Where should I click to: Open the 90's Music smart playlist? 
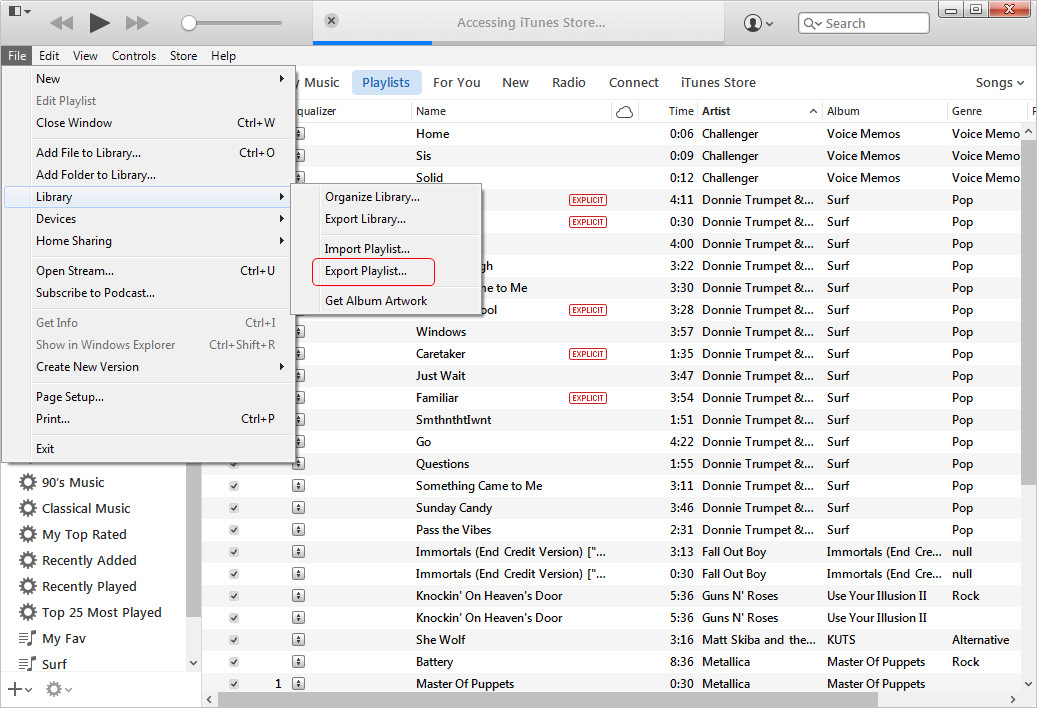click(72, 482)
